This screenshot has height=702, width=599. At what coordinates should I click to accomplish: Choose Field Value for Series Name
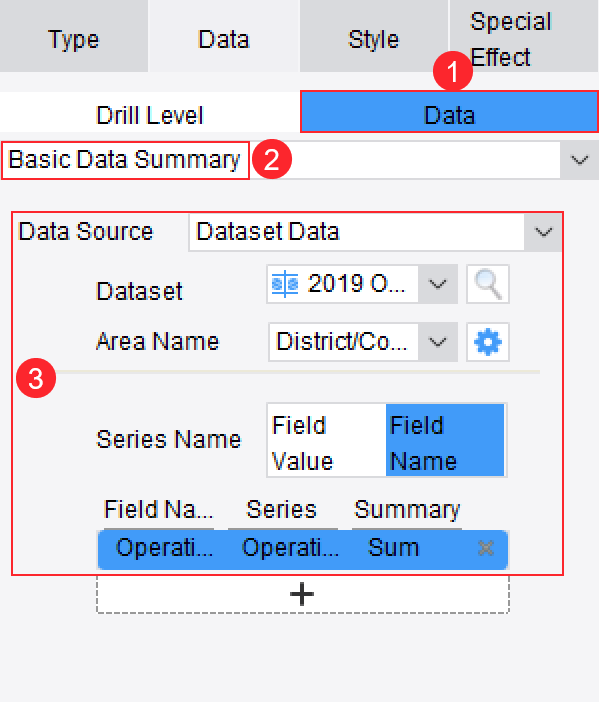pyautogui.click(x=326, y=440)
